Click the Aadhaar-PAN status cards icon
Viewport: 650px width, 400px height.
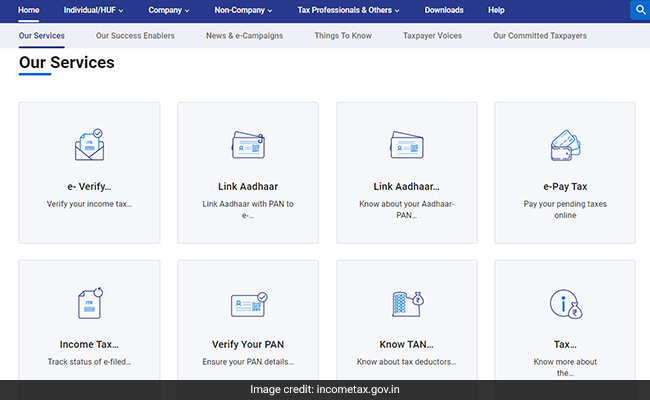pos(406,146)
